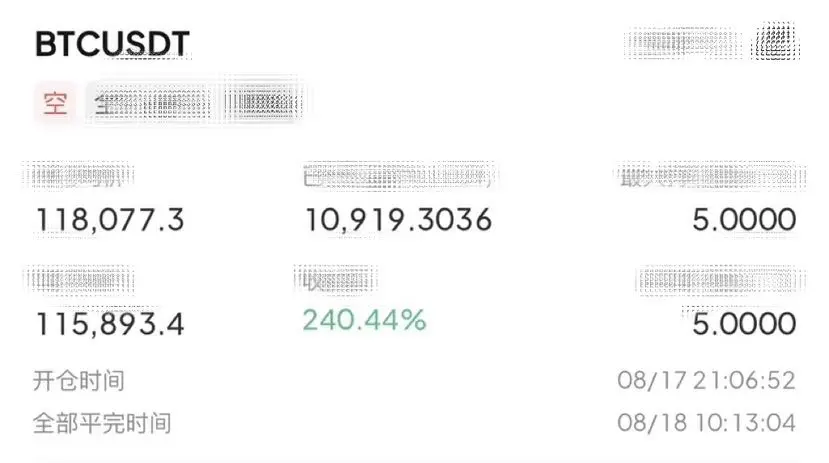829x463 pixels.
Task: Tap the obscured text beside the header icon
Action: tap(682, 42)
